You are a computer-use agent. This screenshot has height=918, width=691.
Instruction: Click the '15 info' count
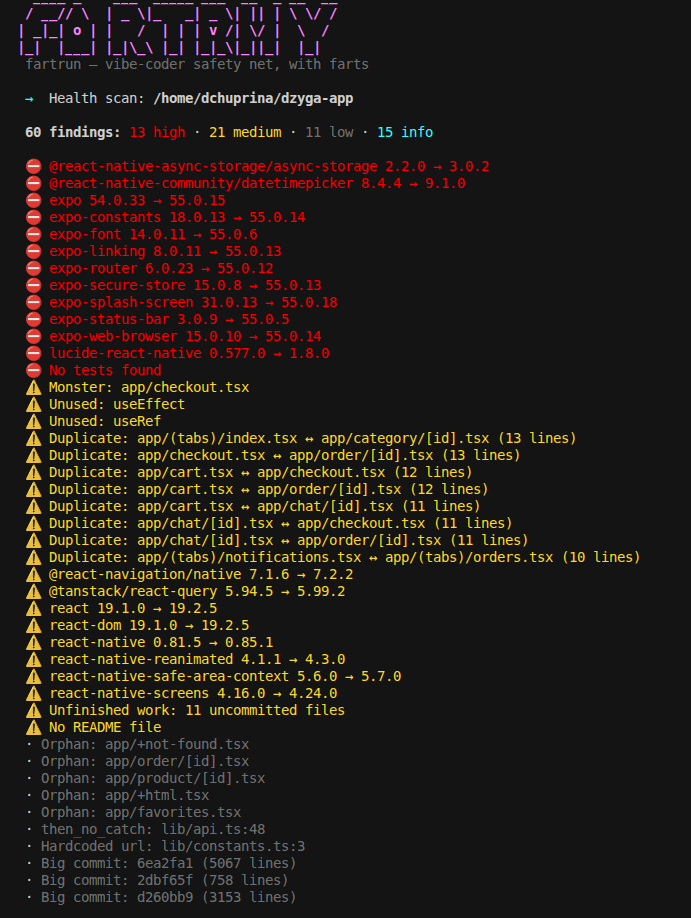coord(405,132)
